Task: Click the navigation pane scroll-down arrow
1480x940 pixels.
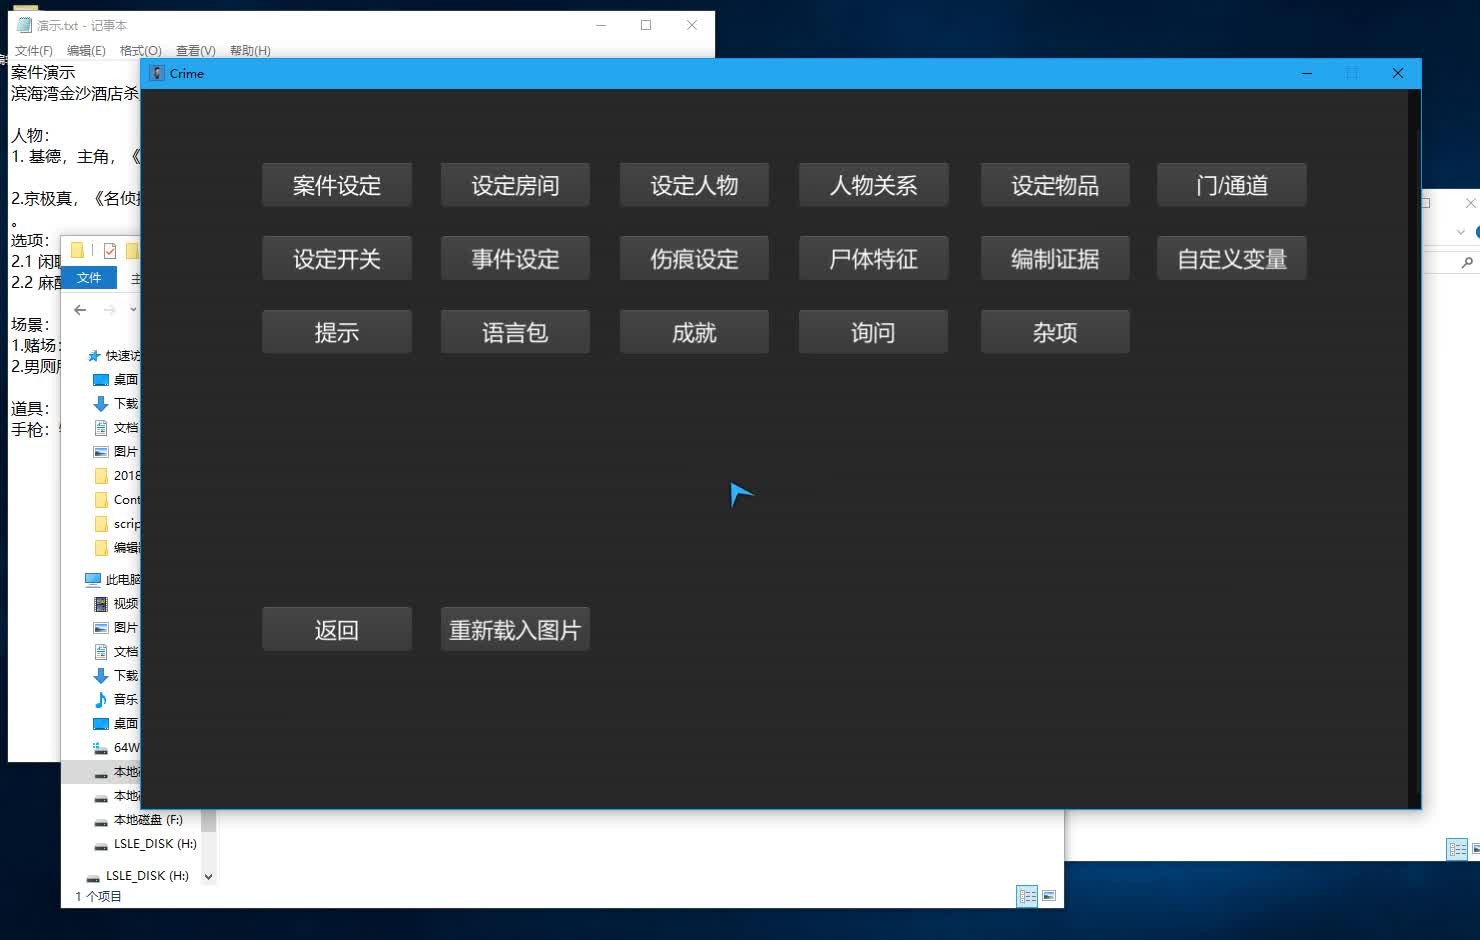Action: 208,876
